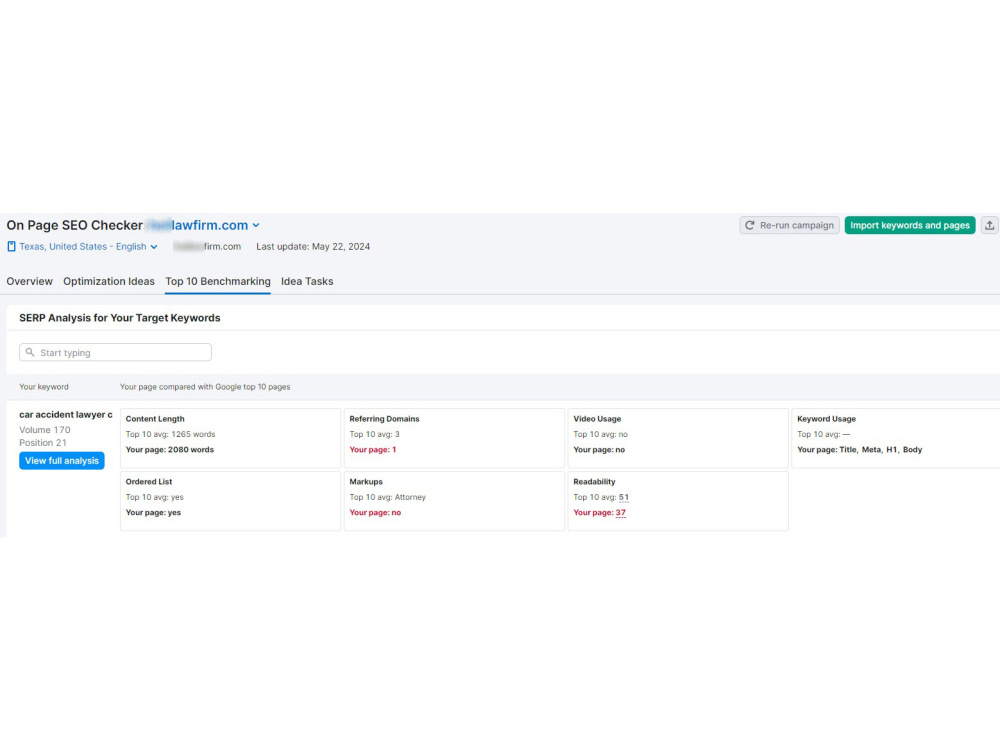Image resolution: width=1000 pixels, height=750 pixels.
Task: Click 'Last update: May 22, 2024' text
Action: pyautogui.click(x=312, y=246)
